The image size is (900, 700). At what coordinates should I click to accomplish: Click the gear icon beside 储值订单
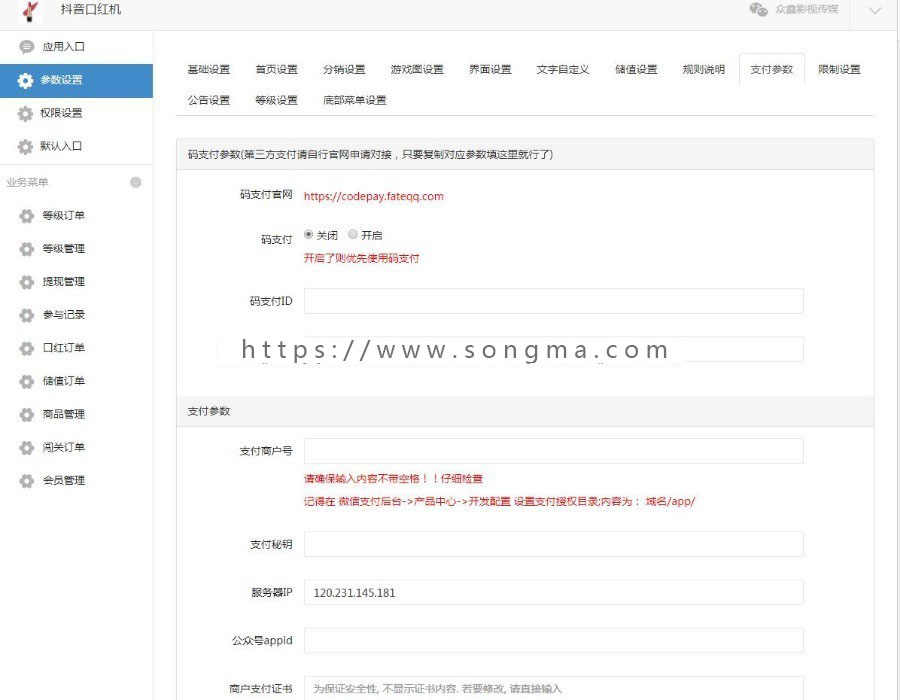coord(27,382)
